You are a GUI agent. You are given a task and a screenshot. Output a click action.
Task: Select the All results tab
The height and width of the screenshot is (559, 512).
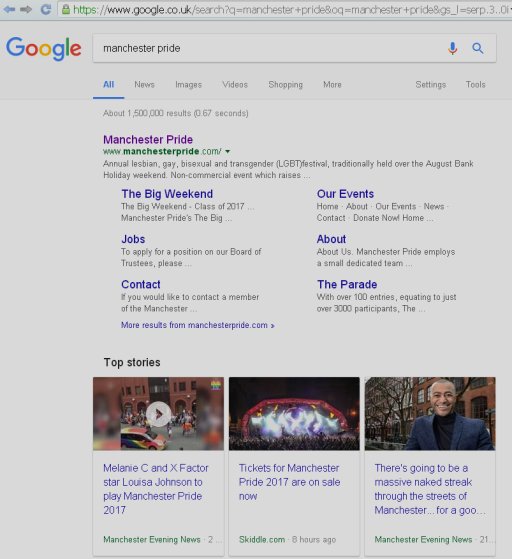click(108, 84)
